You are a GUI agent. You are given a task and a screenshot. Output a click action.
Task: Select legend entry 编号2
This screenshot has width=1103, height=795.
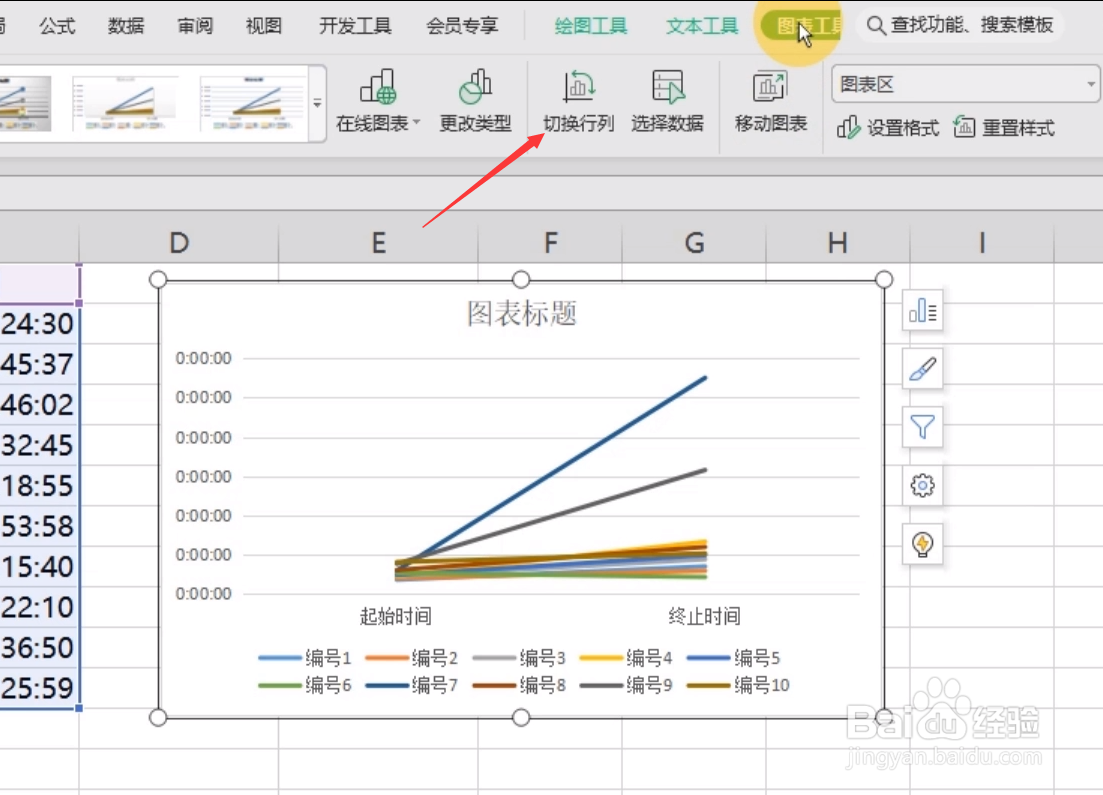click(x=412, y=658)
